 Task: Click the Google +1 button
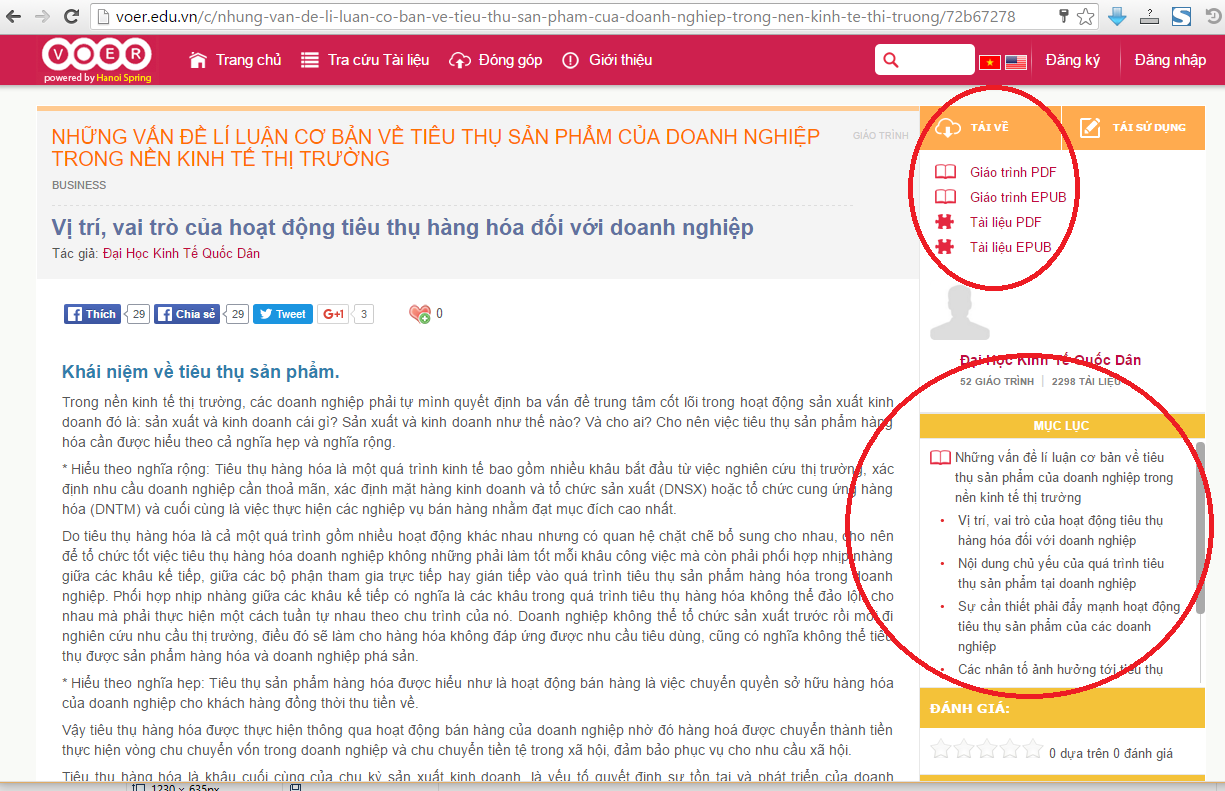(x=333, y=314)
